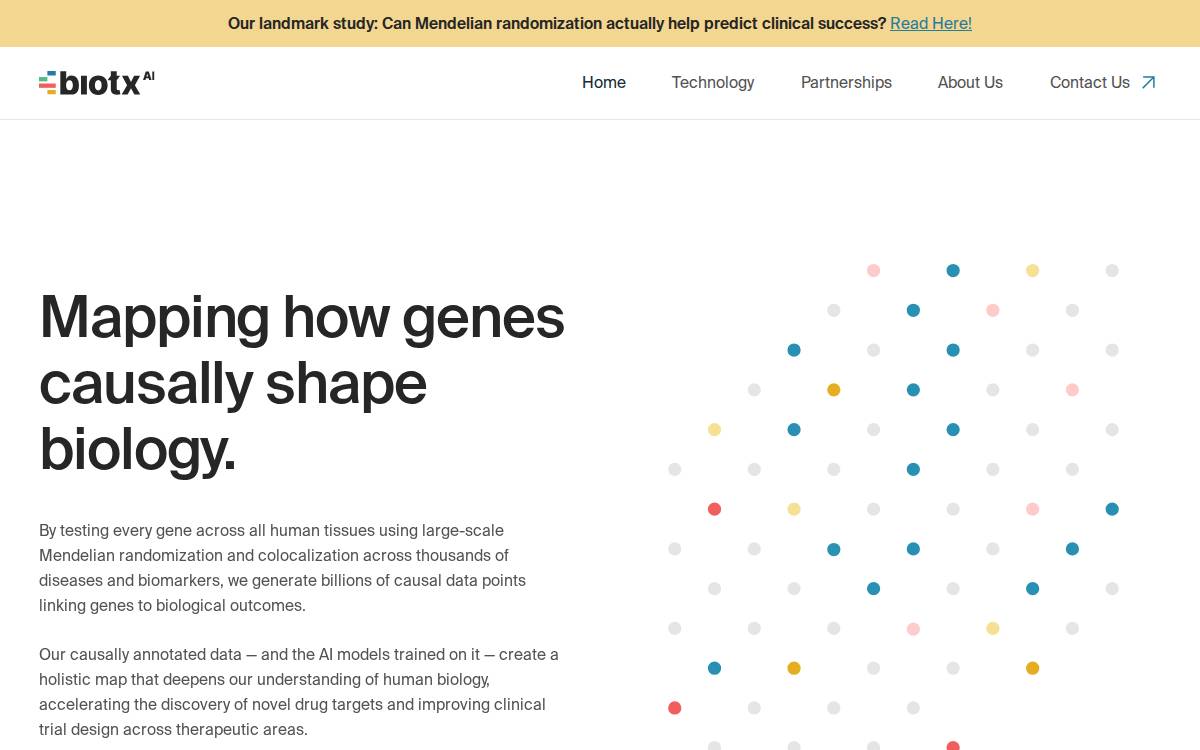1200x750 pixels.
Task: Click the landmark study banner text
Action: click(557, 23)
